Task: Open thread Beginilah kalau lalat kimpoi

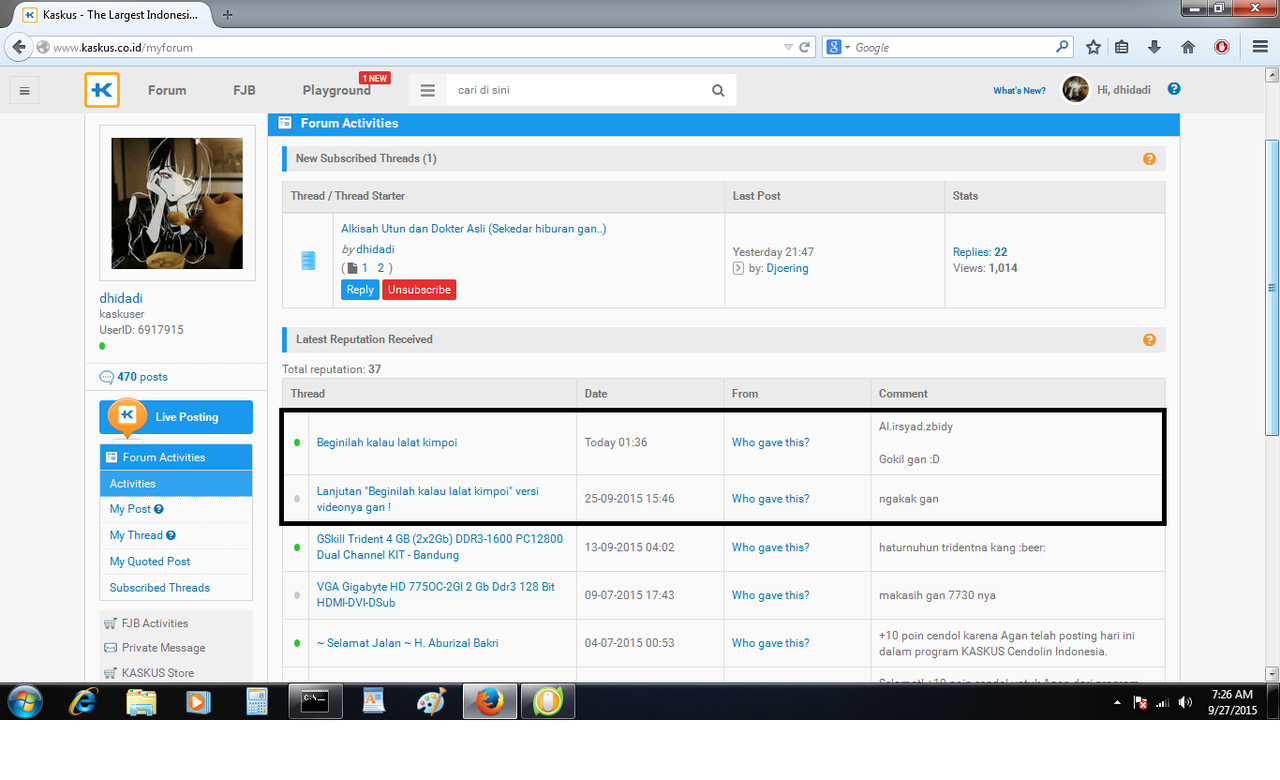Action: click(x=387, y=442)
